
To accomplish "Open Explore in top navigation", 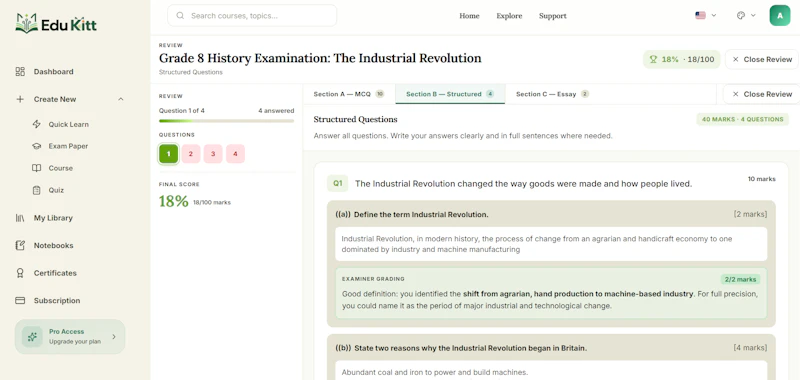I will [x=509, y=16].
